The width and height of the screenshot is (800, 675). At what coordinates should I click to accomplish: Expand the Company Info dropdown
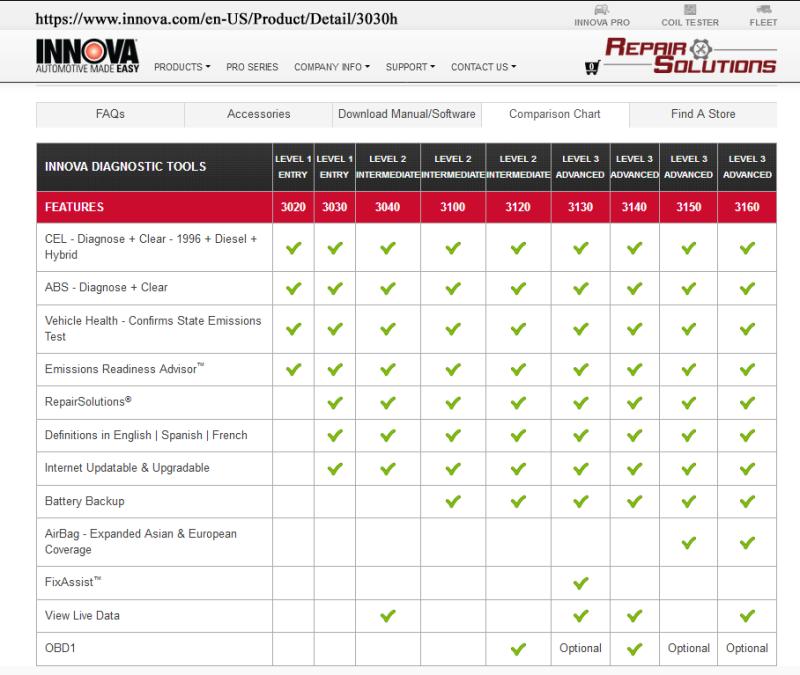332,67
